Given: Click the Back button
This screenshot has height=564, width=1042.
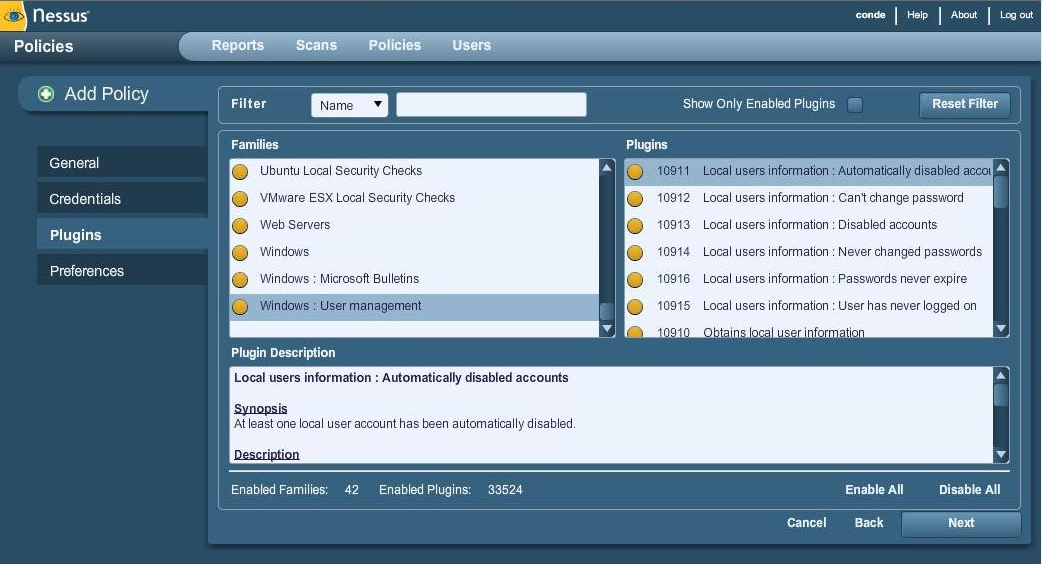Looking at the screenshot, I should point(869,523).
